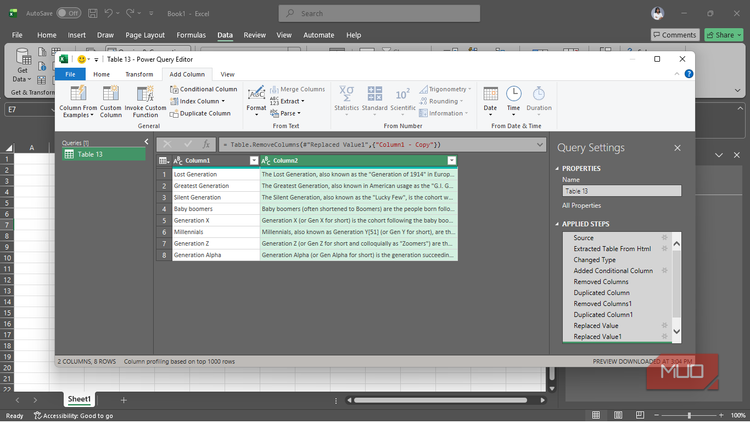This screenshot has height=422, width=750.
Task: Open Extract dropdown
Action: pyautogui.click(x=287, y=101)
